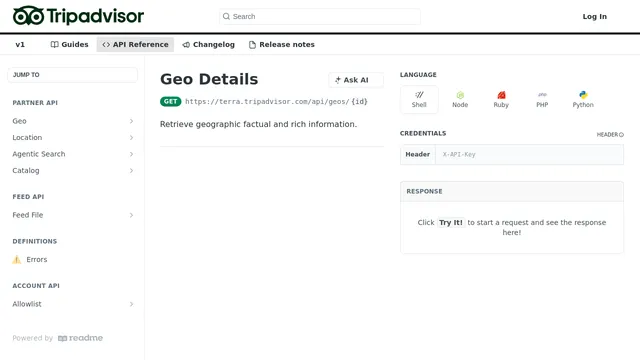Click the Ask AI button
The height and width of the screenshot is (360, 640).
356,80
